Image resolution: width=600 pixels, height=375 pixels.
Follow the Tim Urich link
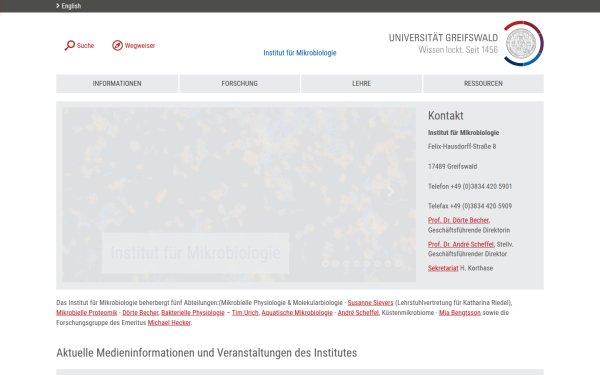[x=245, y=313]
